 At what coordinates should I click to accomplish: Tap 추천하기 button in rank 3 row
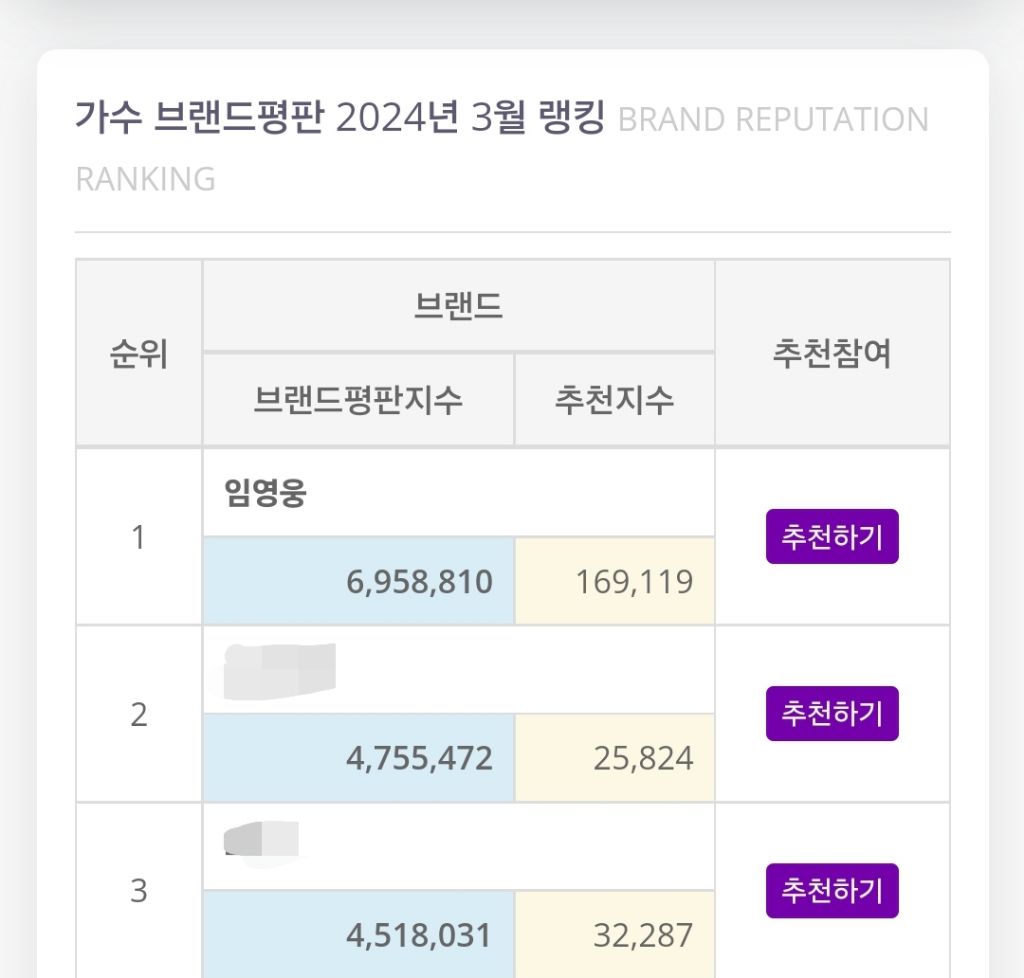[x=832, y=890]
